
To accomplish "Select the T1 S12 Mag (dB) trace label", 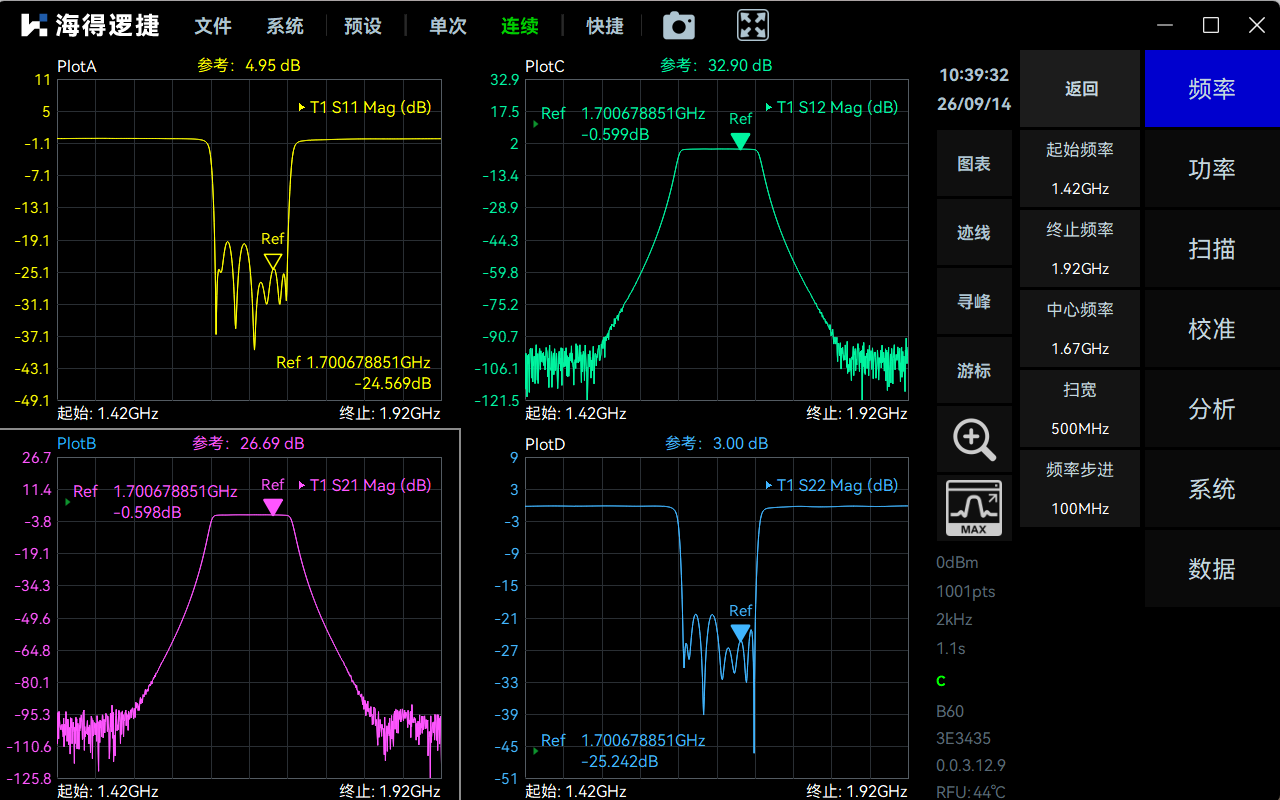I will pyautogui.click(x=832, y=107).
